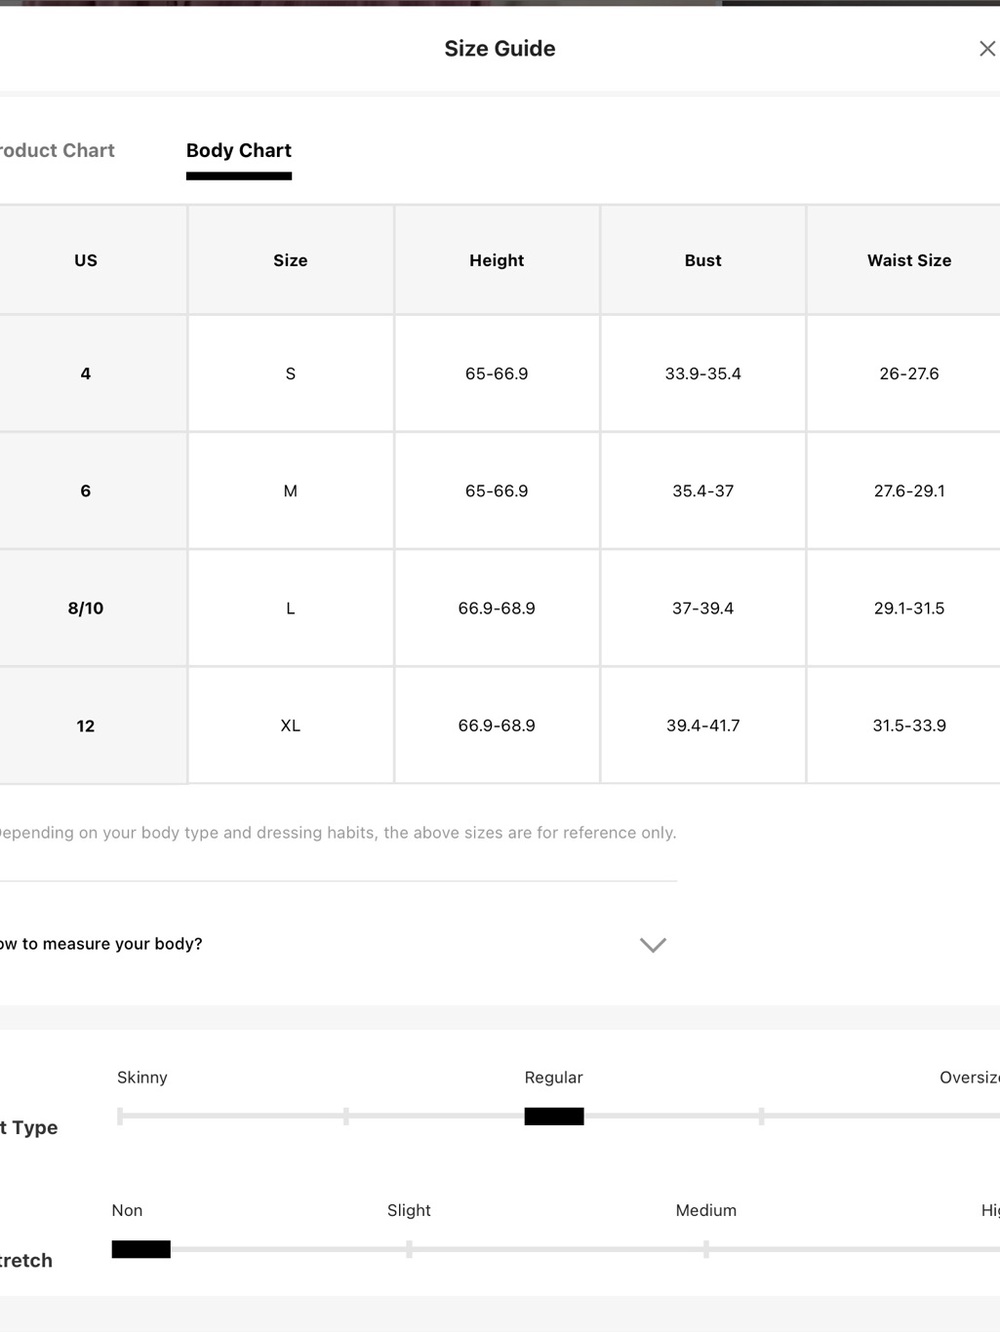
Task: Click the Height column header
Action: [x=497, y=260]
